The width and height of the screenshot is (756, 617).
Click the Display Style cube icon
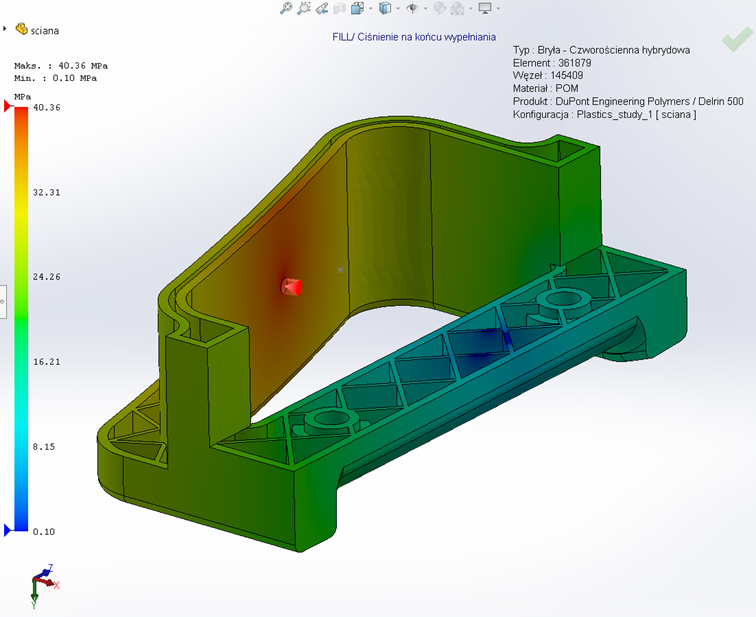(x=385, y=8)
